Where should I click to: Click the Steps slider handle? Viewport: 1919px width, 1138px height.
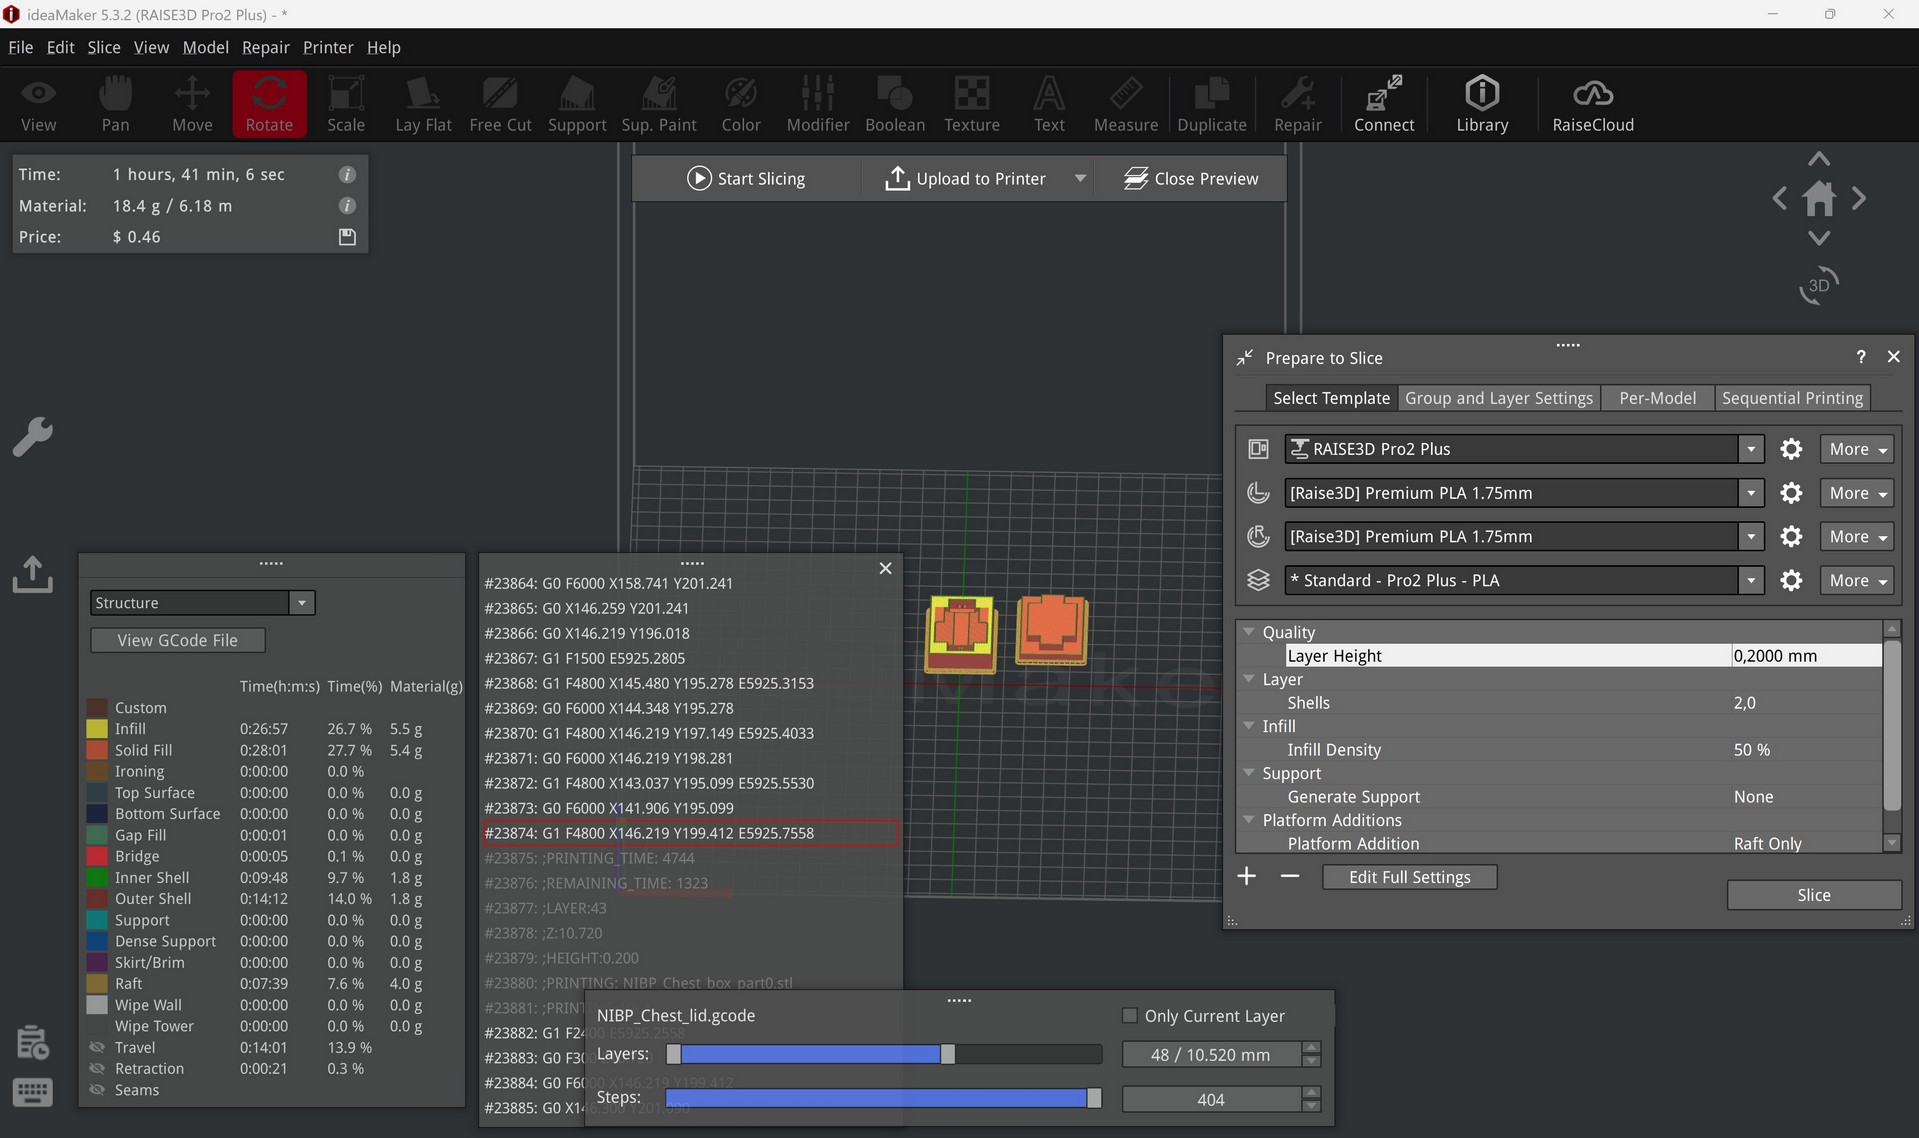coord(1094,1098)
